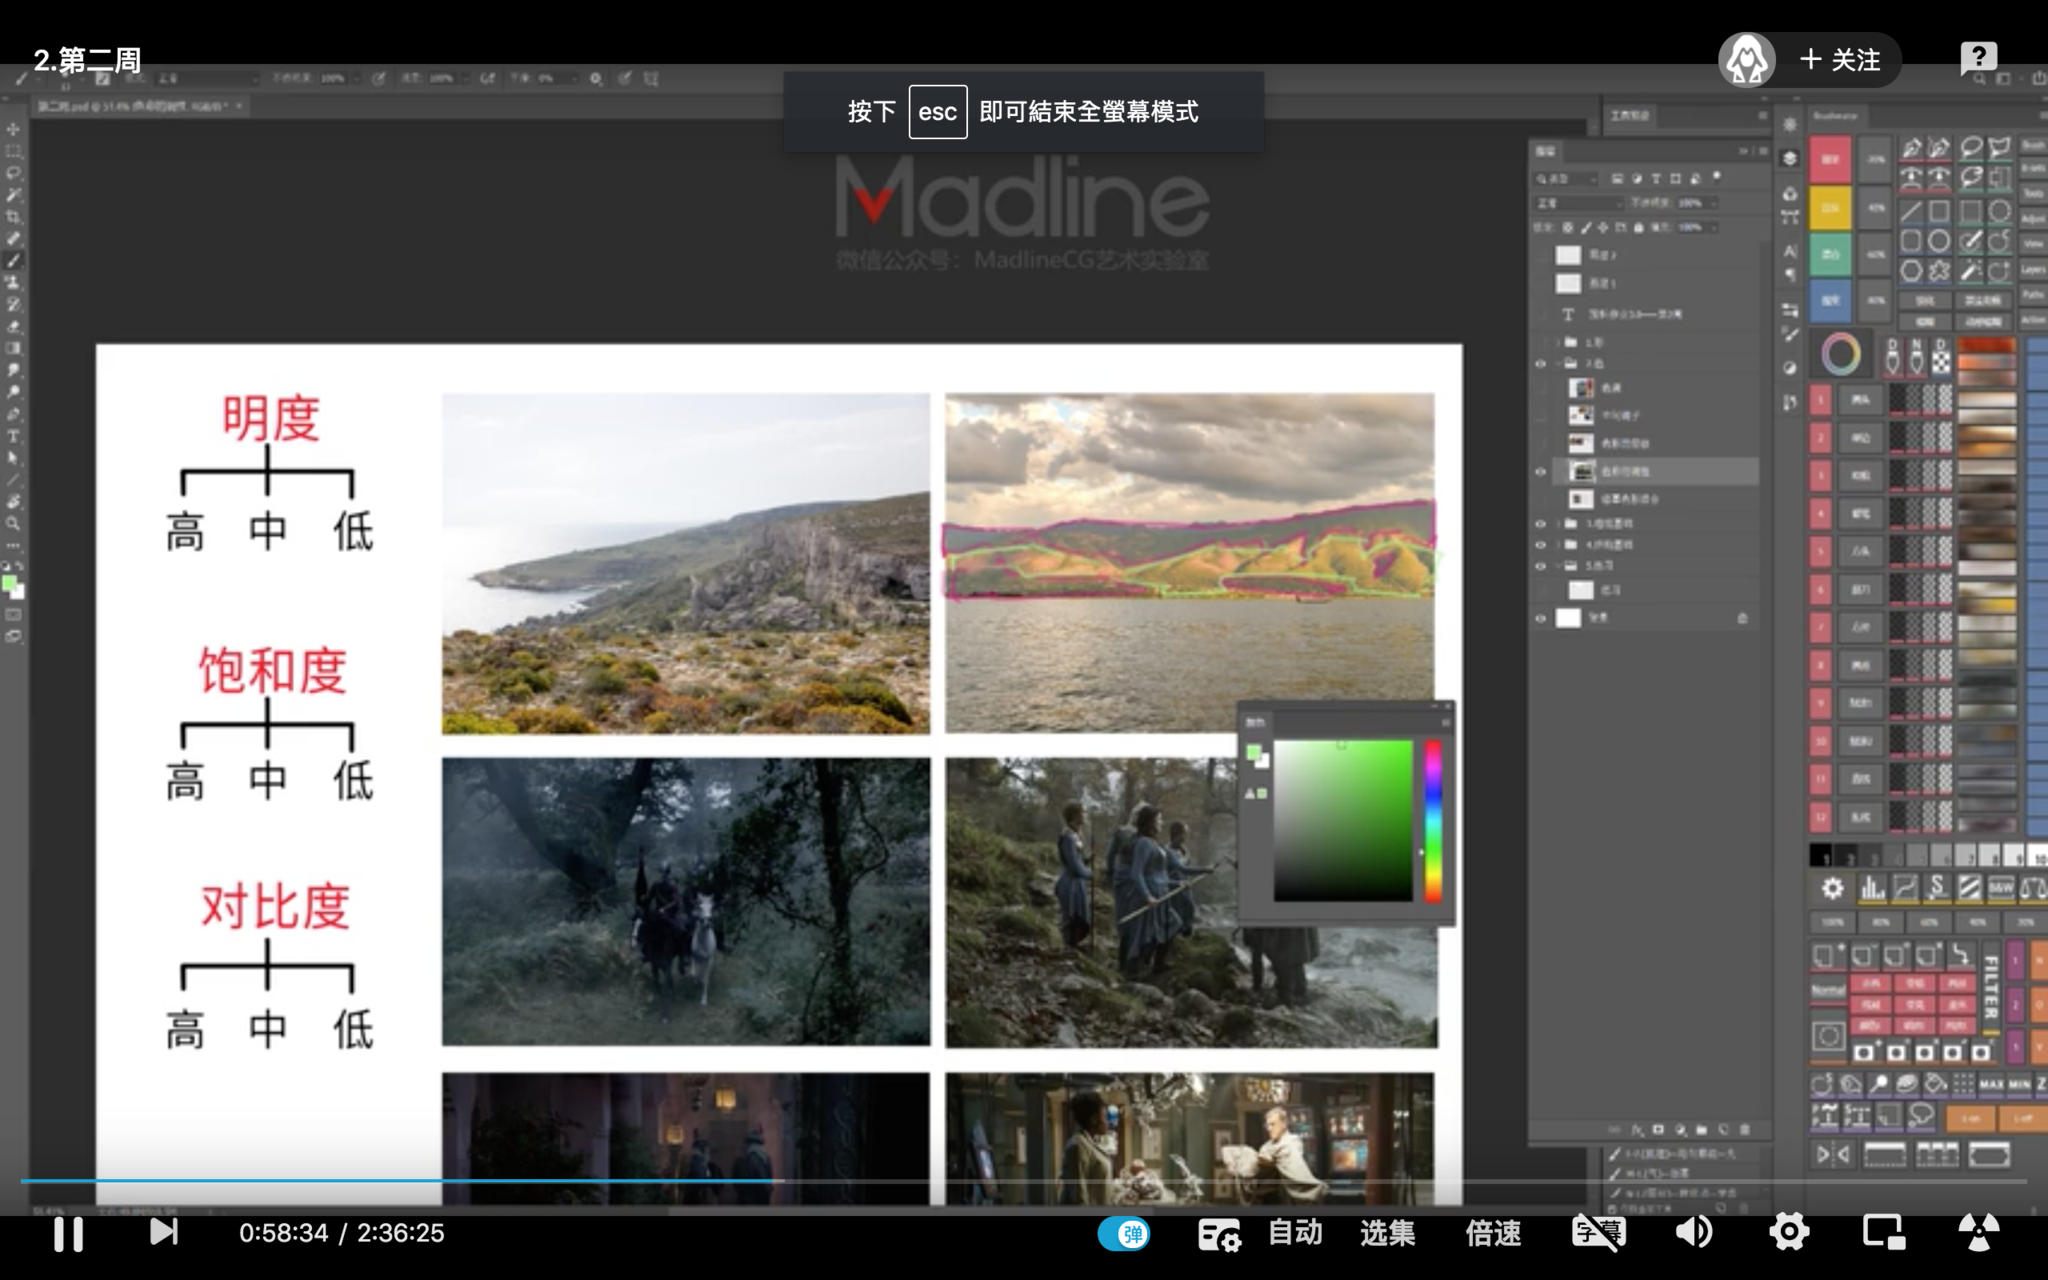This screenshot has width=2048, height=1280.
Task: Select the Crop tool
Action: 13,216
